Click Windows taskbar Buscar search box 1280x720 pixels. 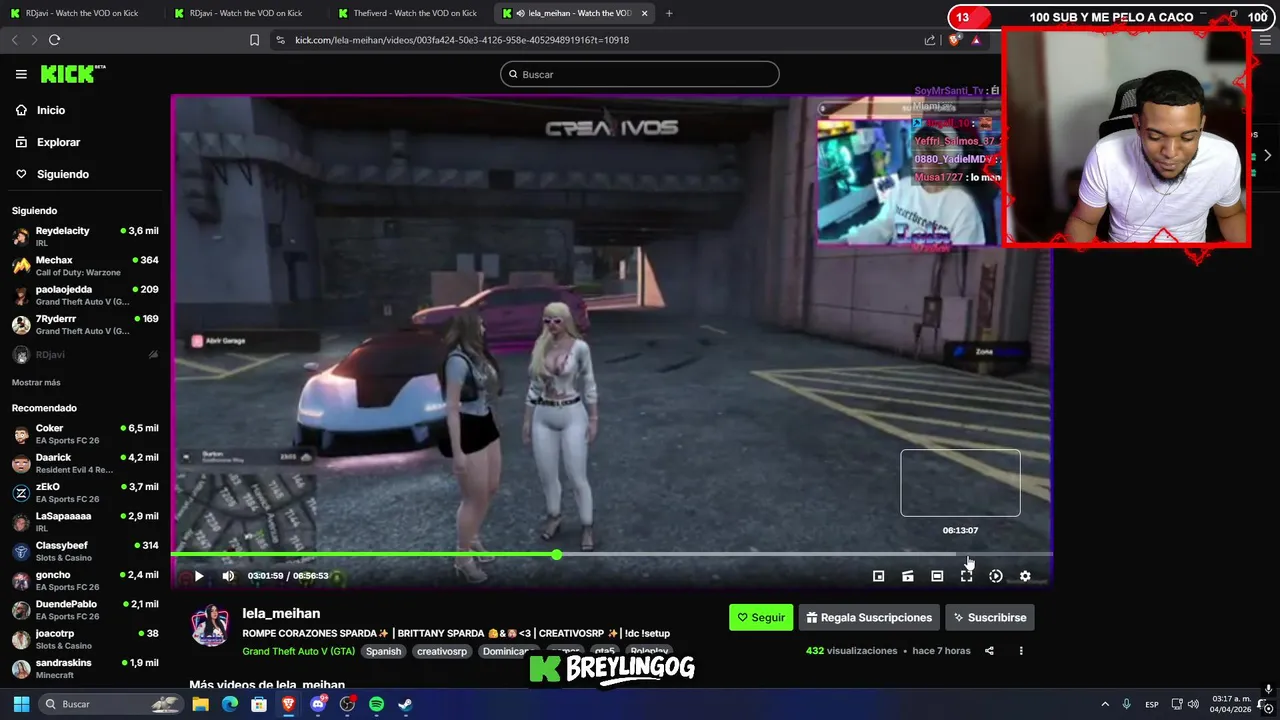pyautogui.click(x=112, y=704)
